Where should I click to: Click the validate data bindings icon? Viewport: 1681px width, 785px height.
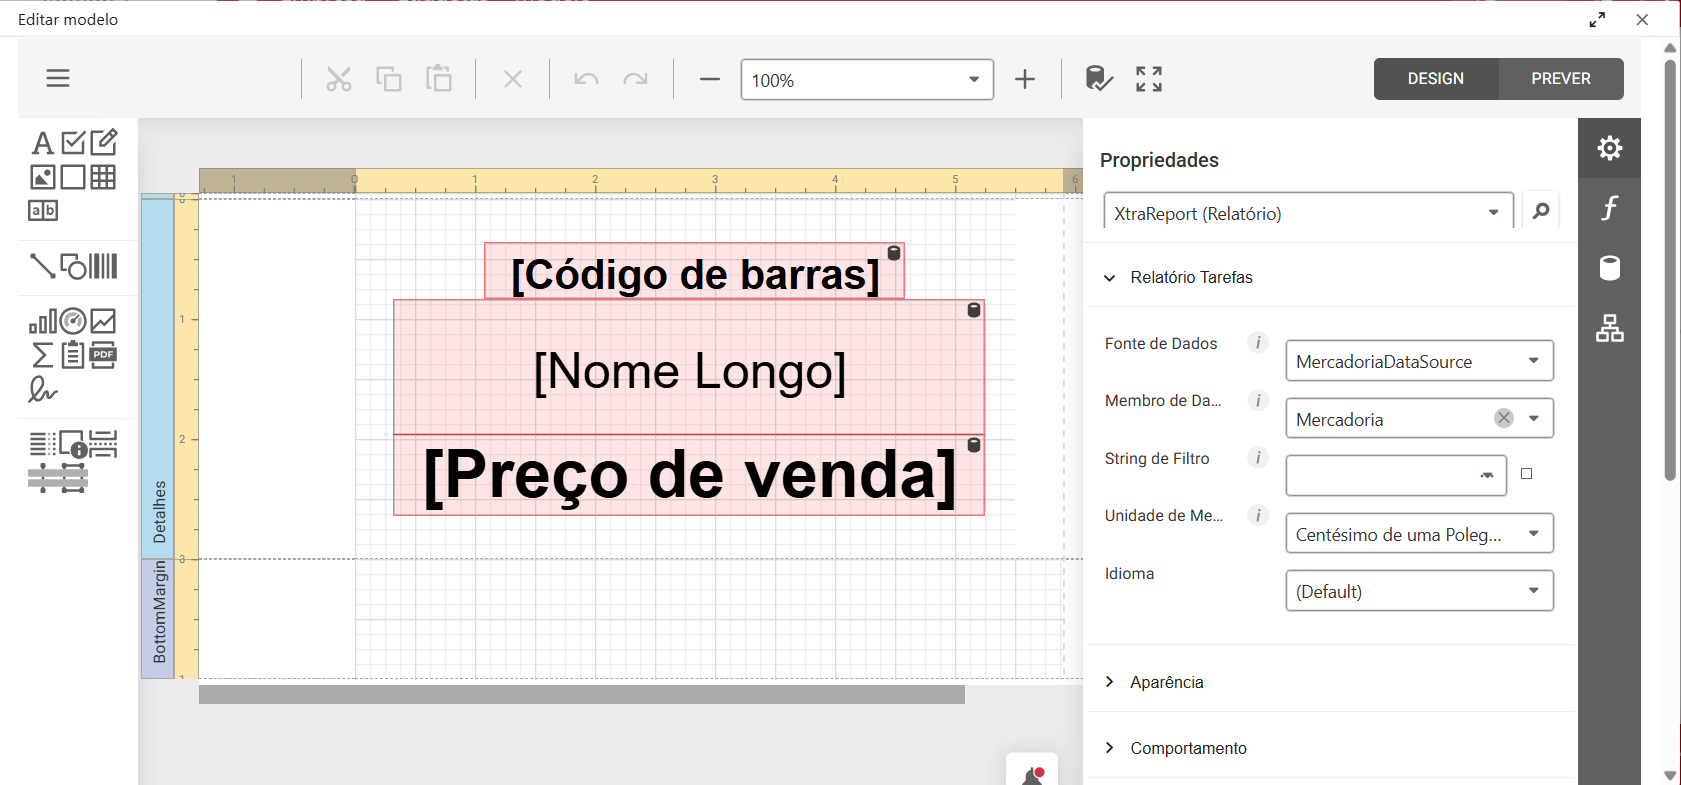pyautogui.click(x=1098, y=79)
